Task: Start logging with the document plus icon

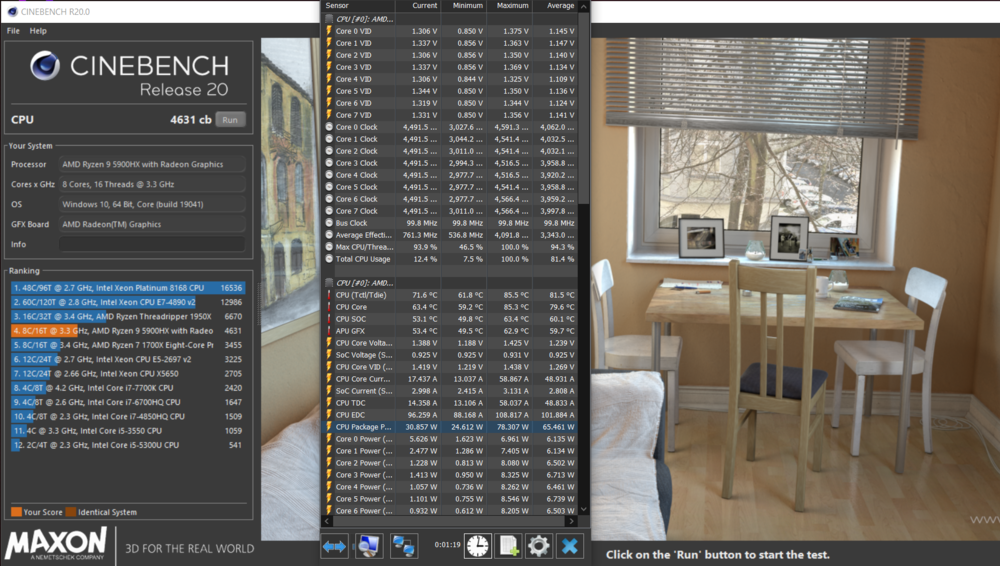Action: 509,546
